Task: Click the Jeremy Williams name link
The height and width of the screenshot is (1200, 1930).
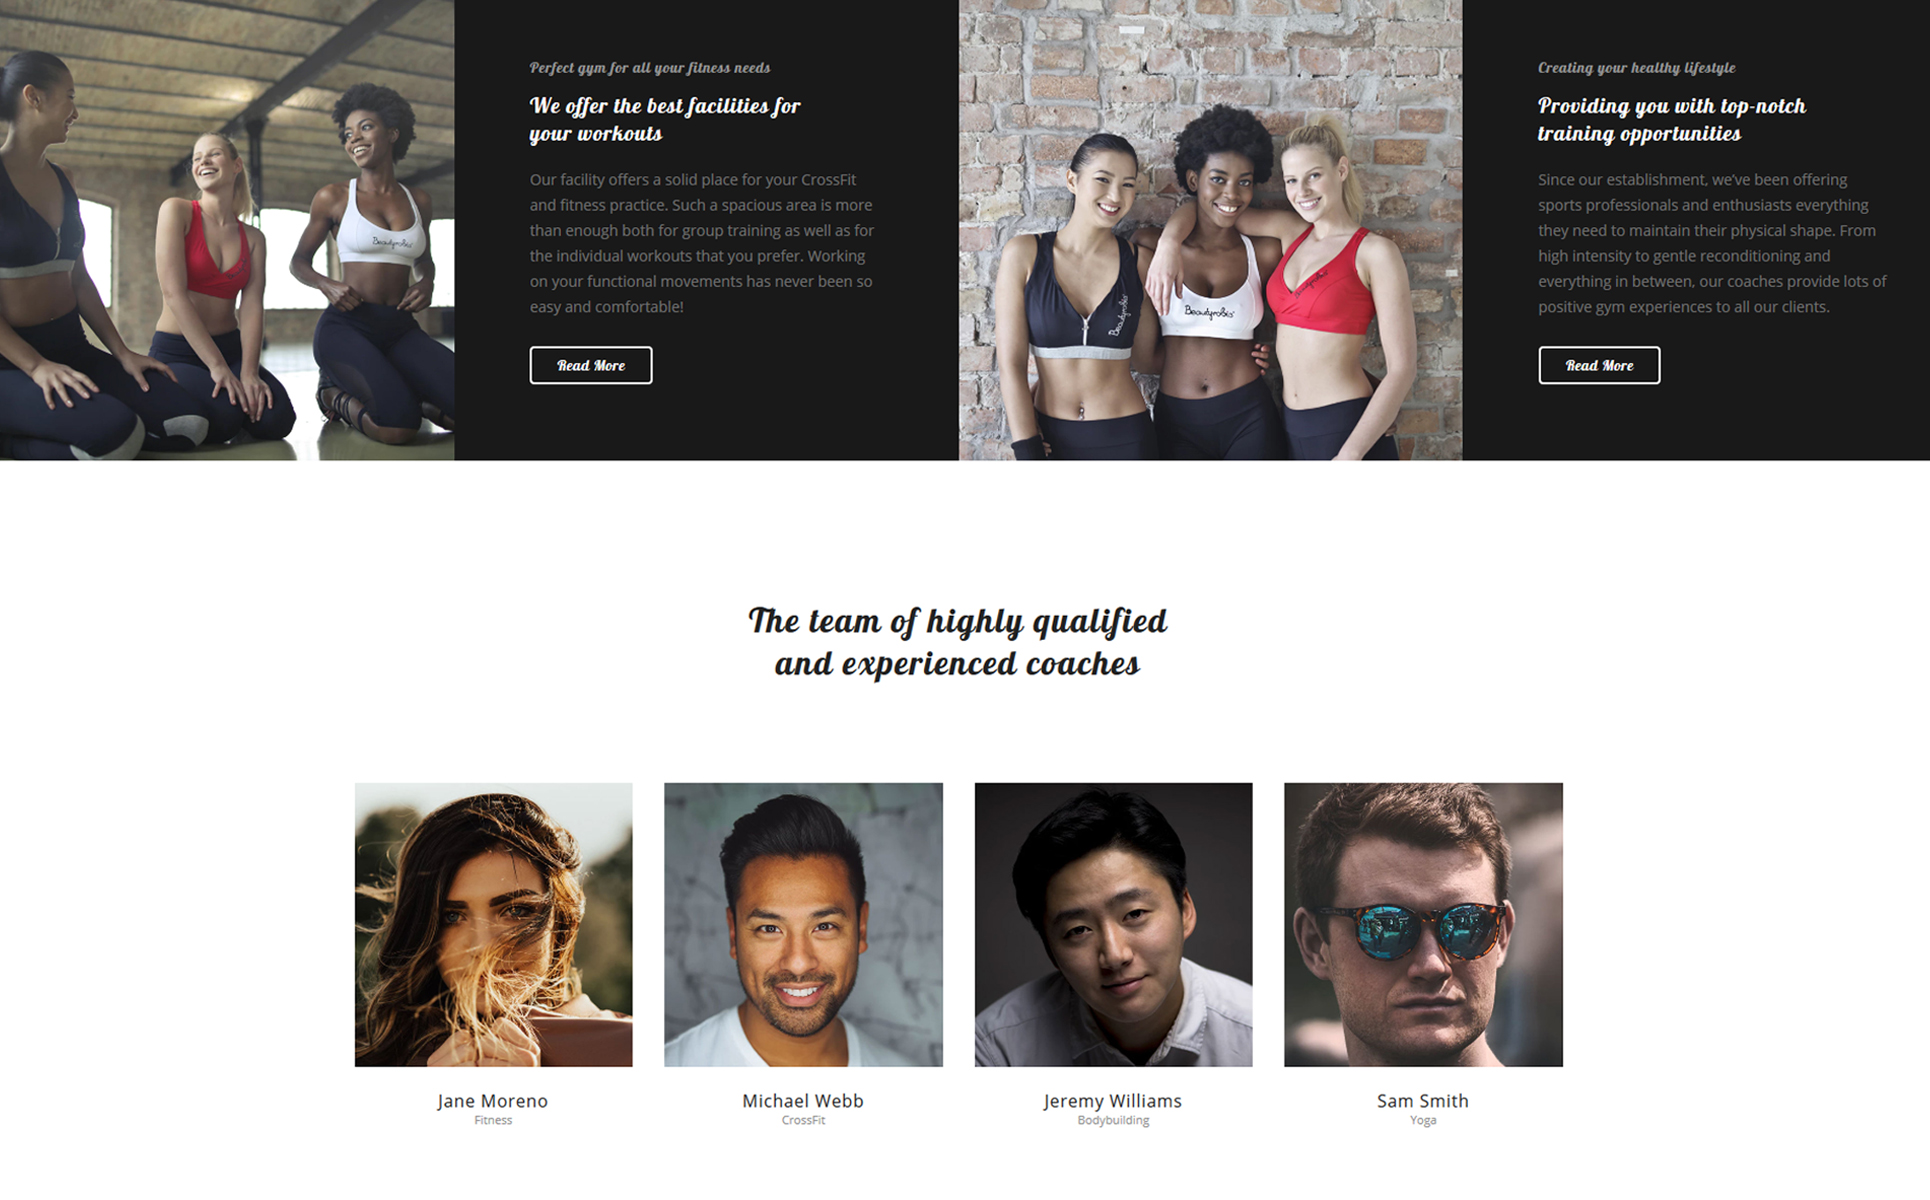Action: tap(1113, 1100)
